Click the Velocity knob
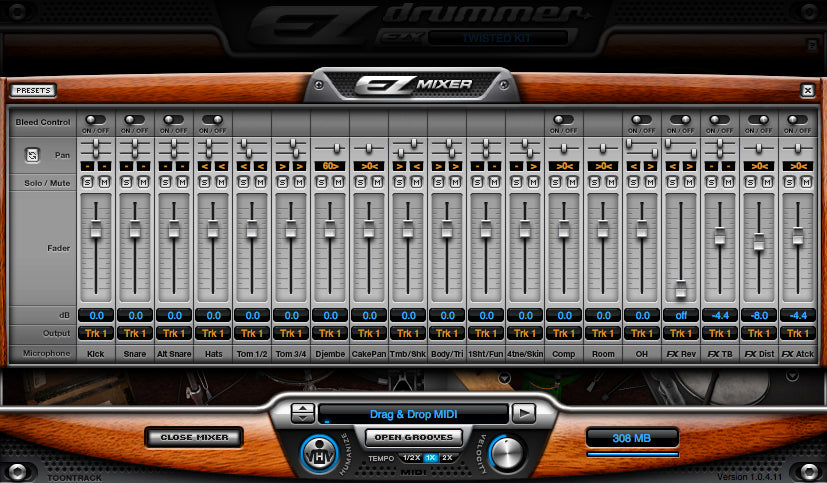The image size is (827, 483). [507, 453]
